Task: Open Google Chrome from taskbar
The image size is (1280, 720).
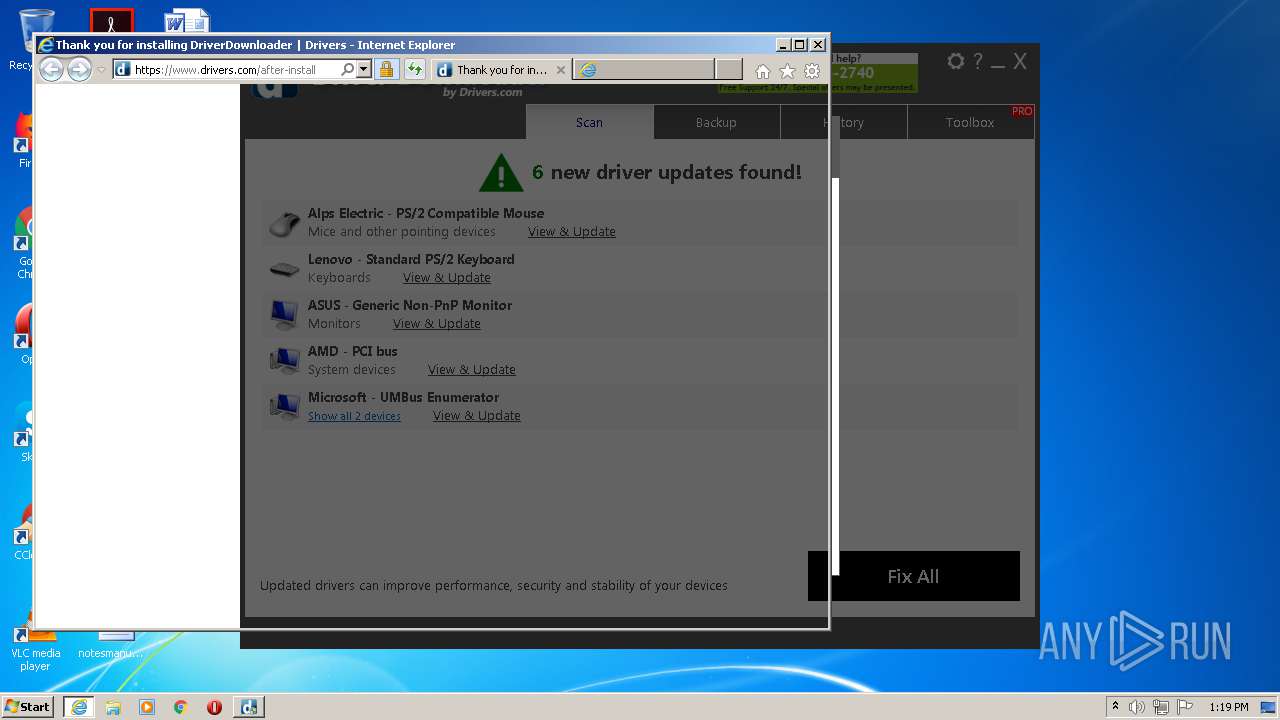Action: pos(181,707)
